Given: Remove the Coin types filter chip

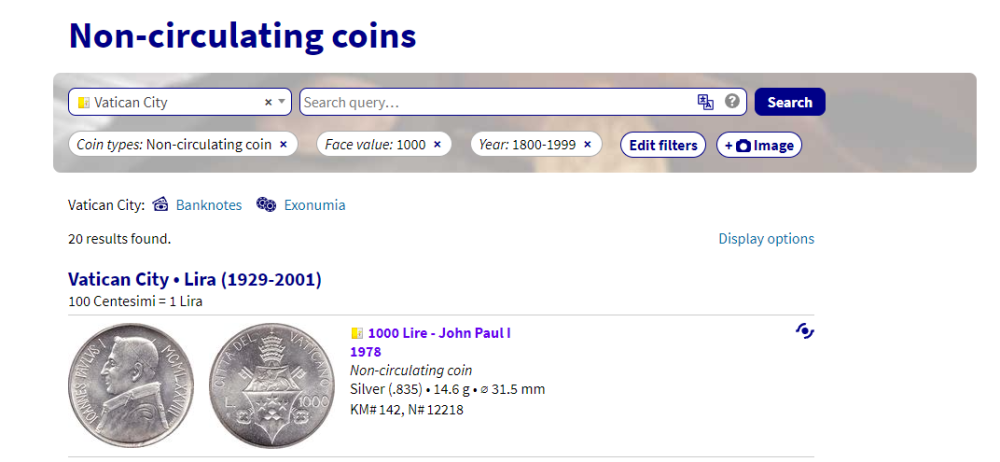Looking at the screenshot, I should (283, 145).
